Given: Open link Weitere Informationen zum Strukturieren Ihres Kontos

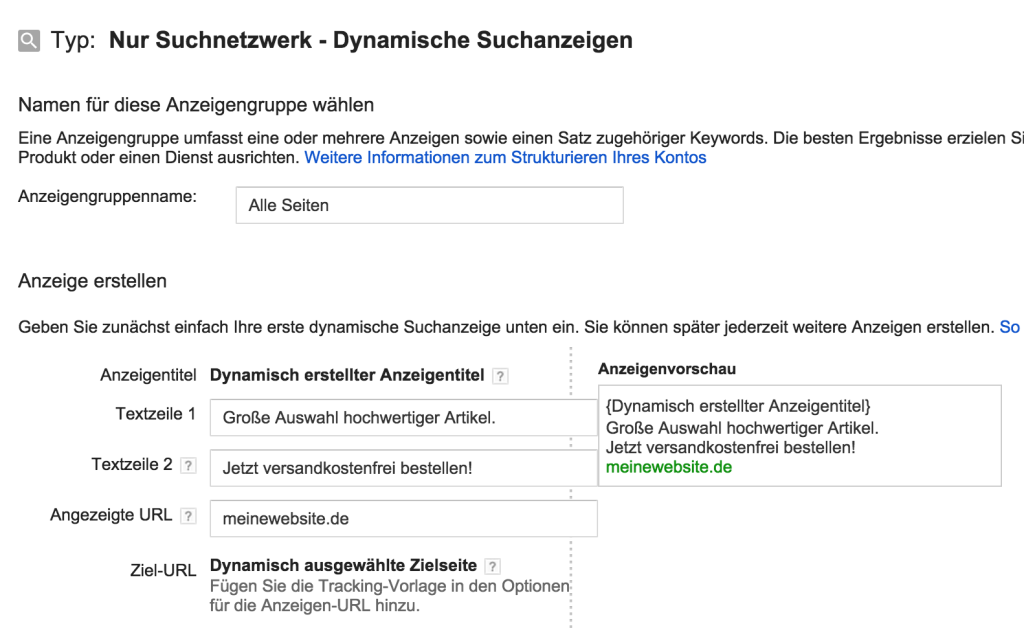Looking at the screenshot, I should pyautogui.click(x=505, y=157).
